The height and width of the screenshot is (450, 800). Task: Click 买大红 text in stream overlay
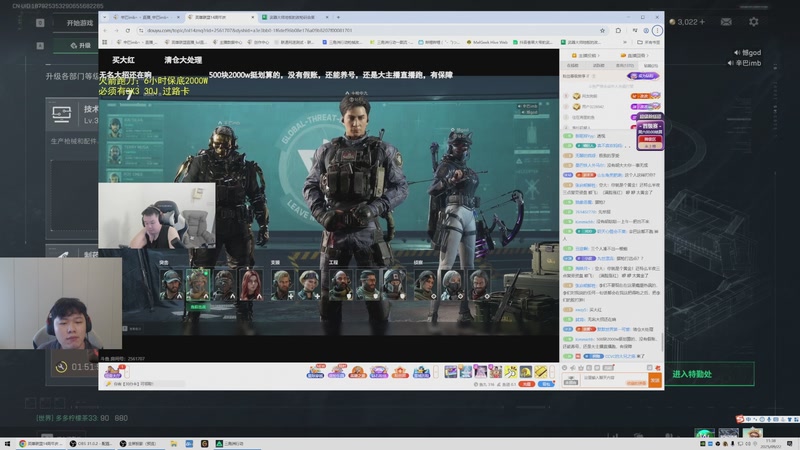pyautogui.click(x=123, y=60)
